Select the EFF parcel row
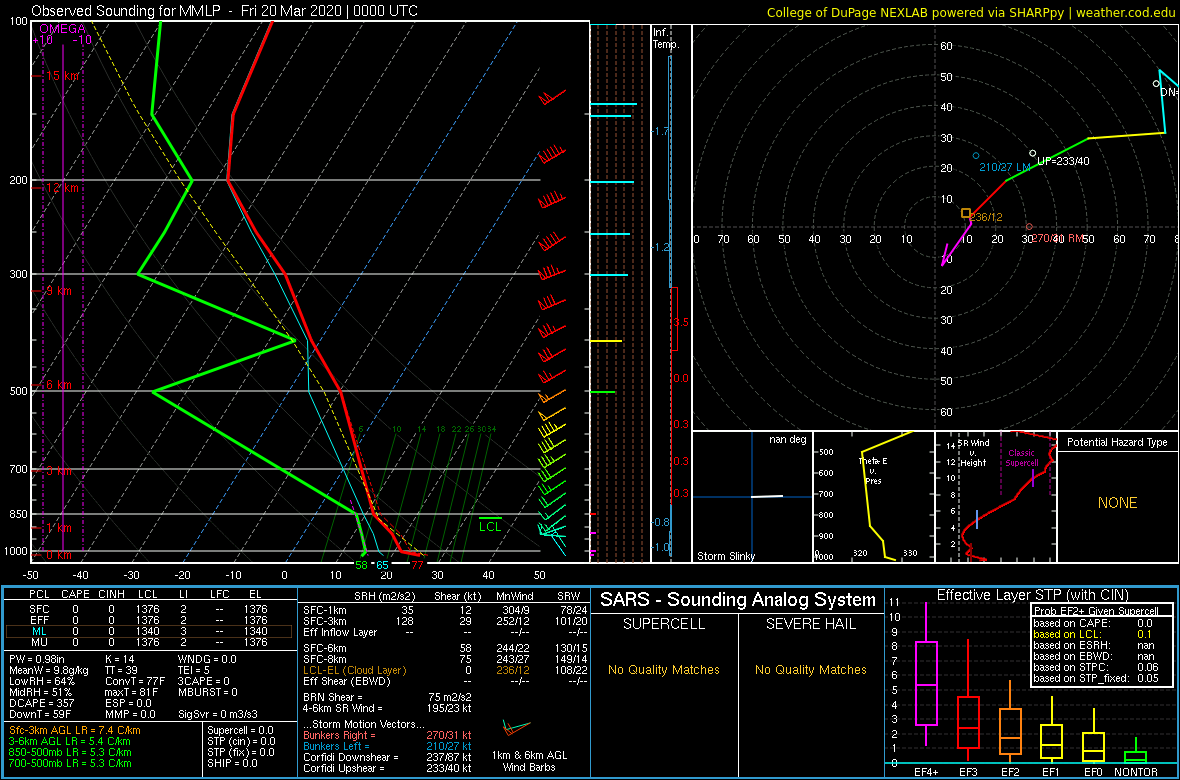 coord(148,621)
